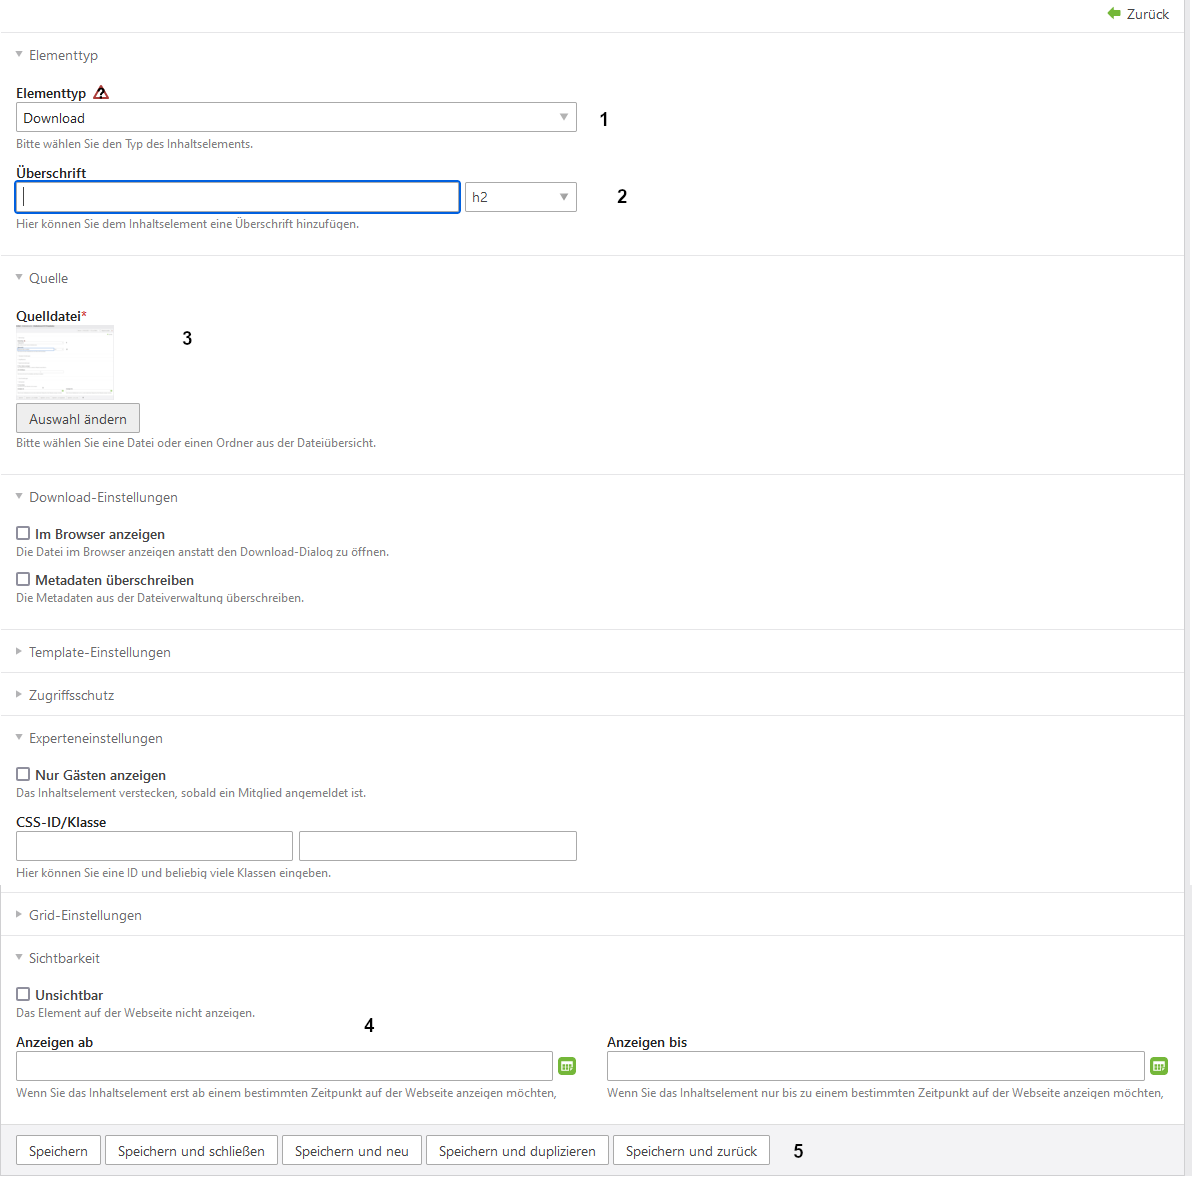Enable Nur Gästen anzeigen option
The width and height of the screenshot is (1192, 1190).
pos(23,775)
